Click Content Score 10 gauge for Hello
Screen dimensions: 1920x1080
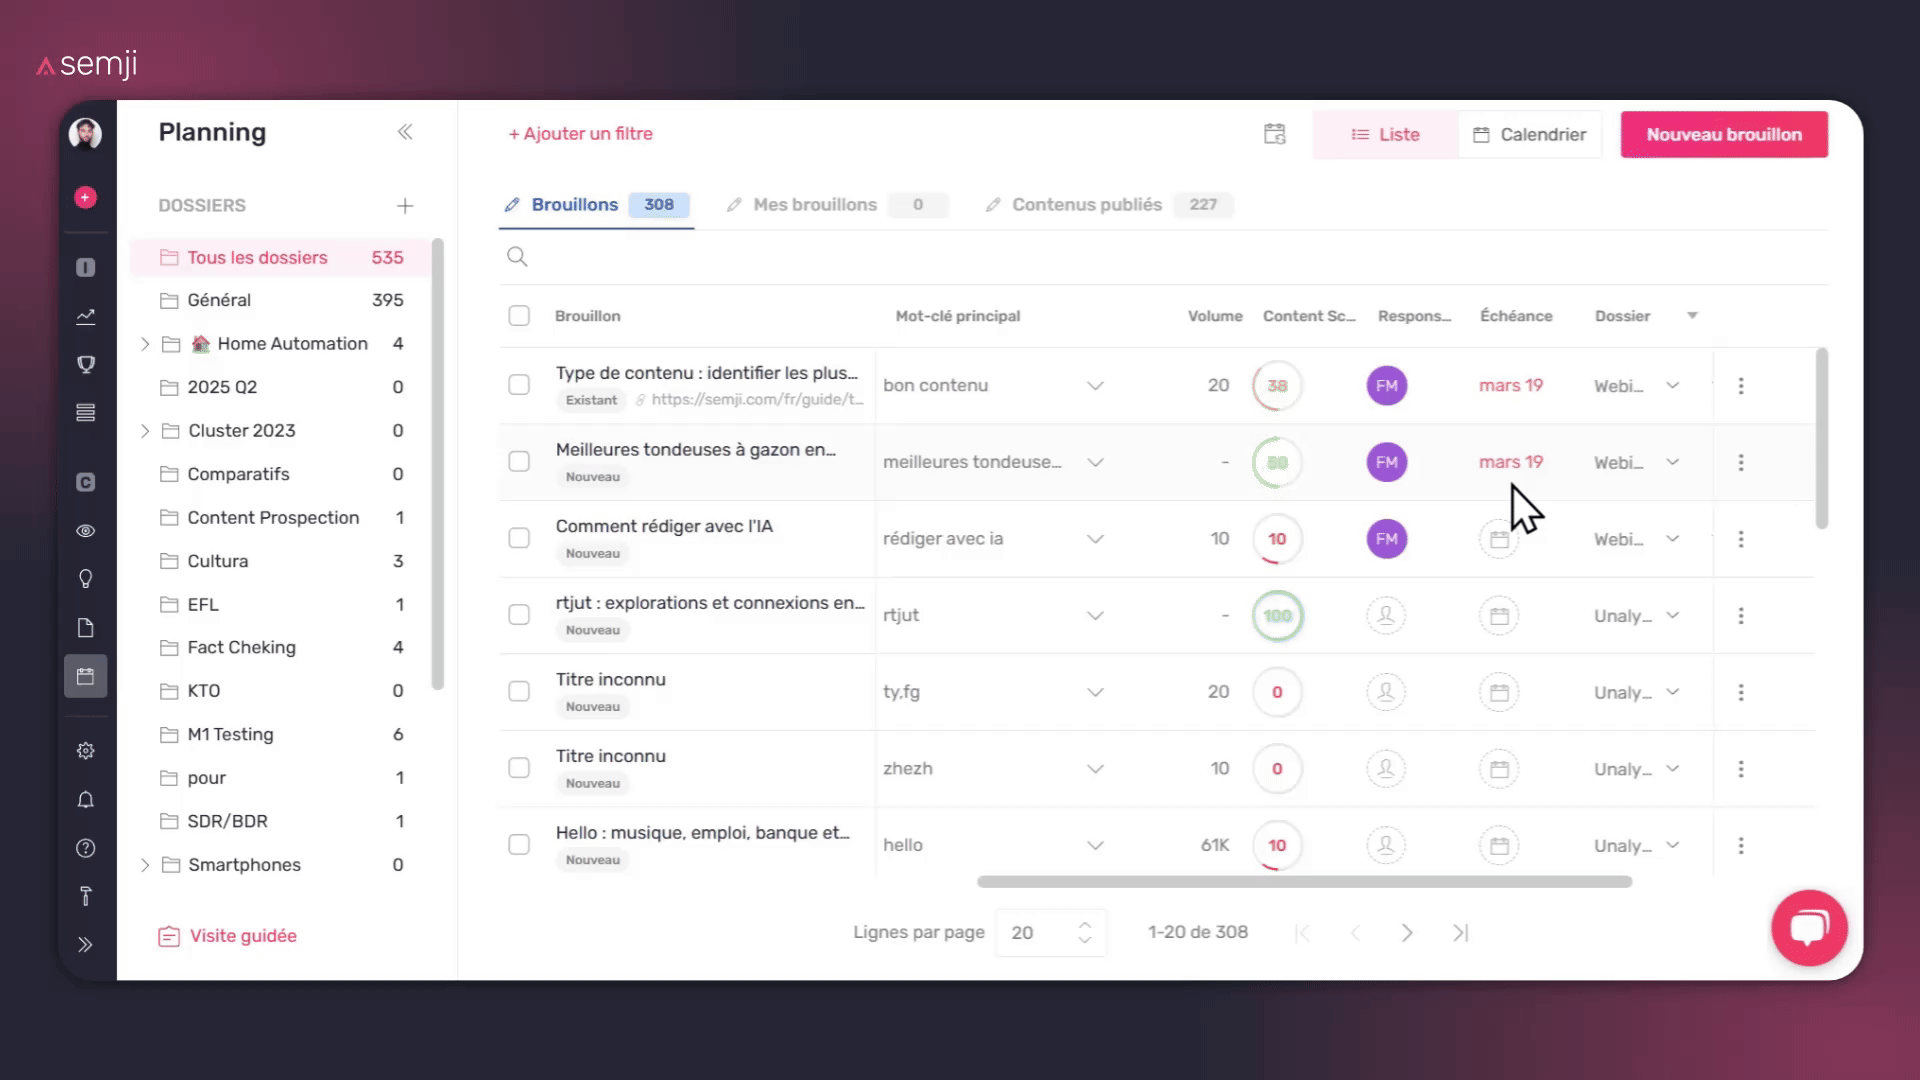(x=1277, y=846)
